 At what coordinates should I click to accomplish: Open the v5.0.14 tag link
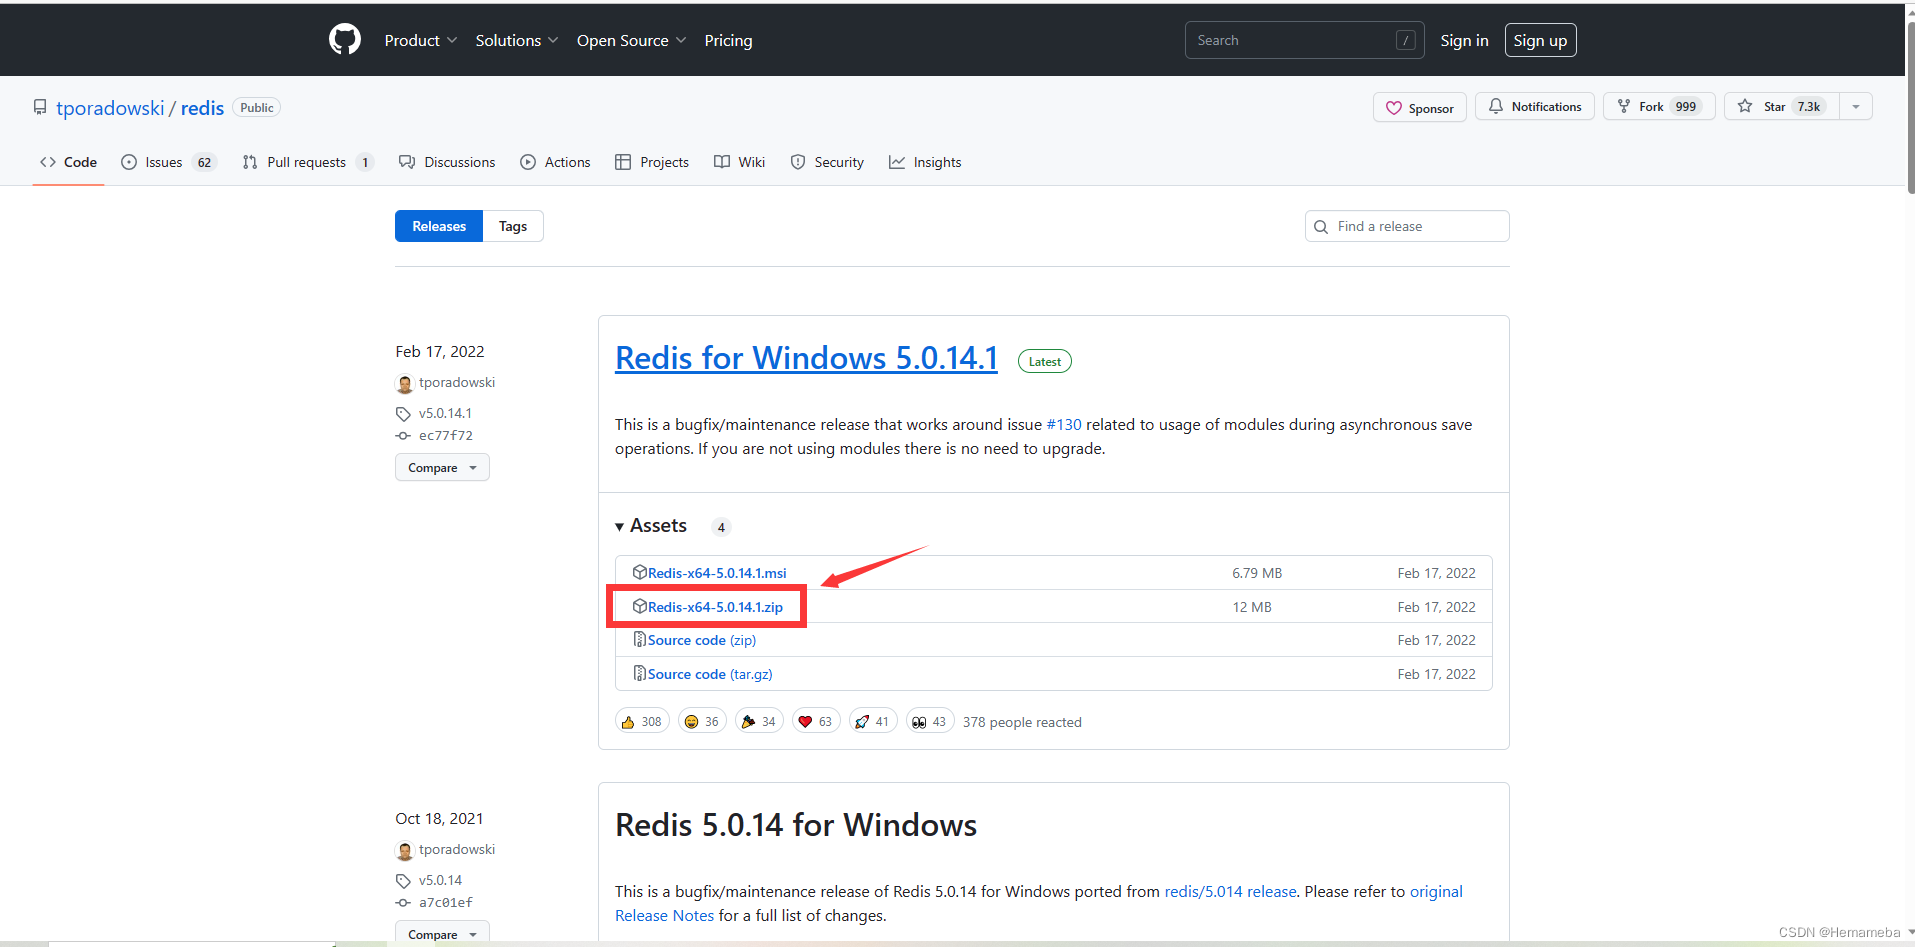tap(440, 880)
